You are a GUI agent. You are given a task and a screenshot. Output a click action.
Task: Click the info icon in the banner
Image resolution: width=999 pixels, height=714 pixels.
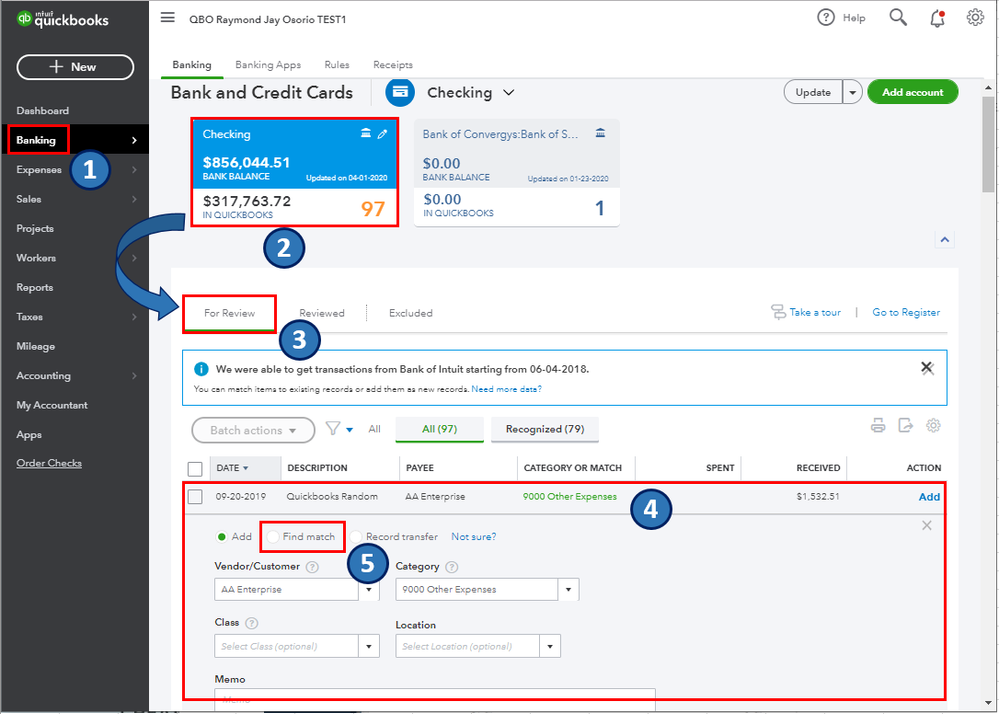pos(201,369)
